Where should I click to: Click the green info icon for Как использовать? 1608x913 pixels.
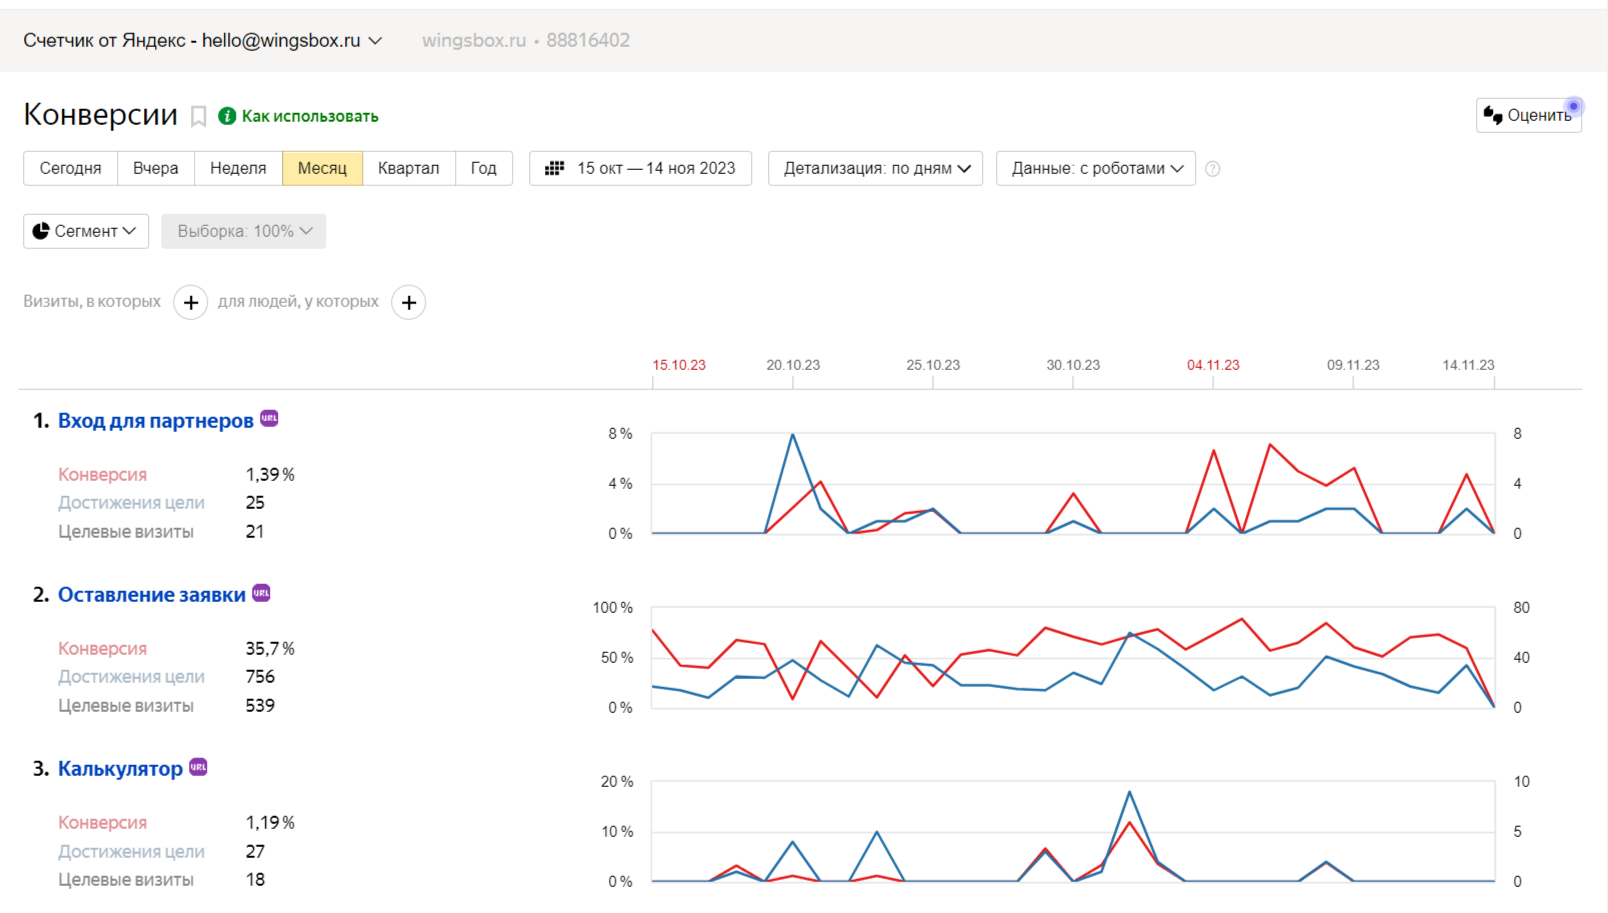[x=227, y=116]
